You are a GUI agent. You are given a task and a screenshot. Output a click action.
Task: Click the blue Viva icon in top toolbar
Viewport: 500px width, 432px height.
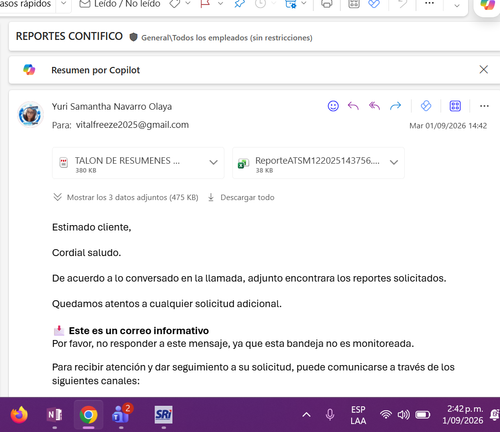[x=374, y=4]
